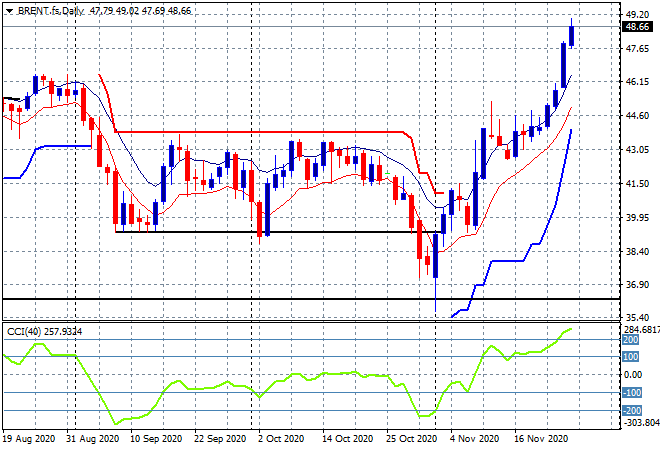Select the latest blue candle near 48.66
The image size is (660, 450).
click(571, 36)
